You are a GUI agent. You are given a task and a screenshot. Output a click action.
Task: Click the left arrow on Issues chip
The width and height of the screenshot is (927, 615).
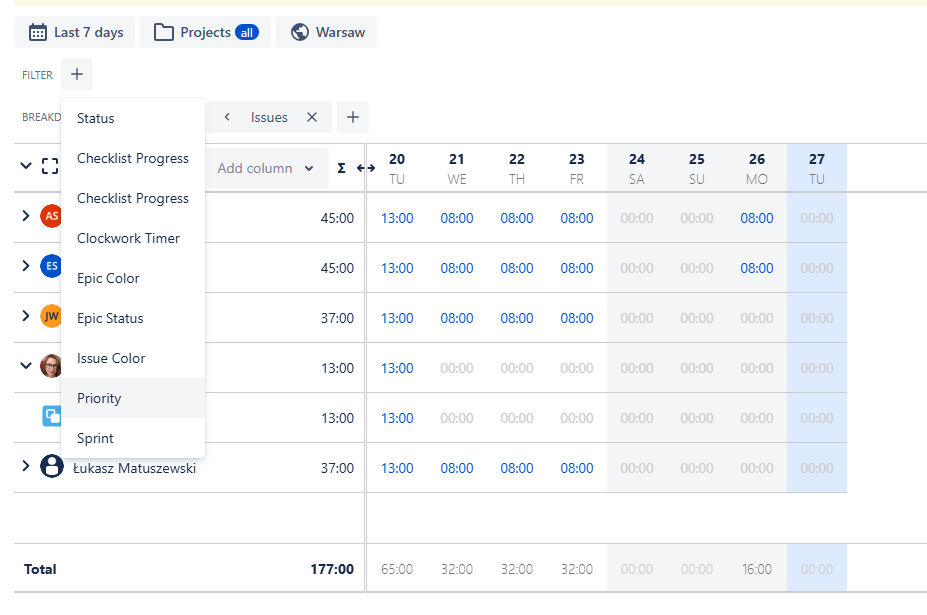(227, 117)
